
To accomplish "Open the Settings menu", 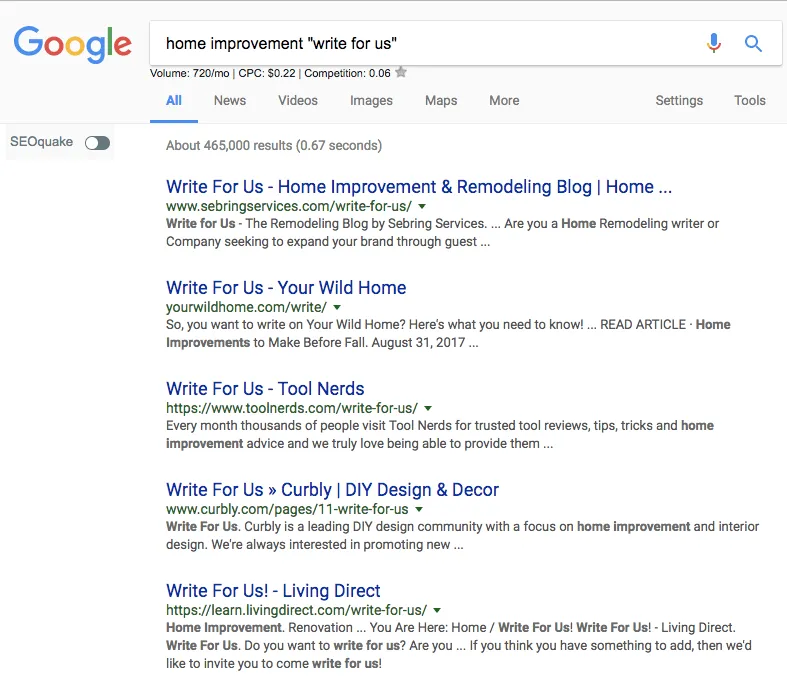I will 679,101.
